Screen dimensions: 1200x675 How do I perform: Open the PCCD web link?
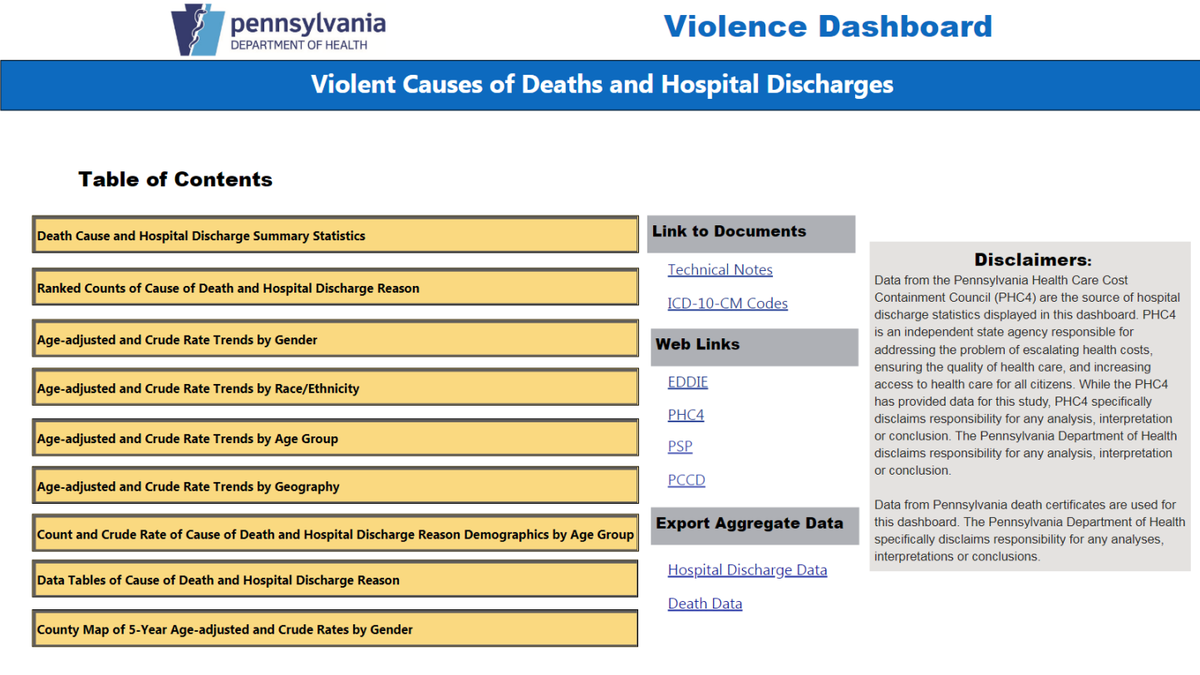[686, 479]
